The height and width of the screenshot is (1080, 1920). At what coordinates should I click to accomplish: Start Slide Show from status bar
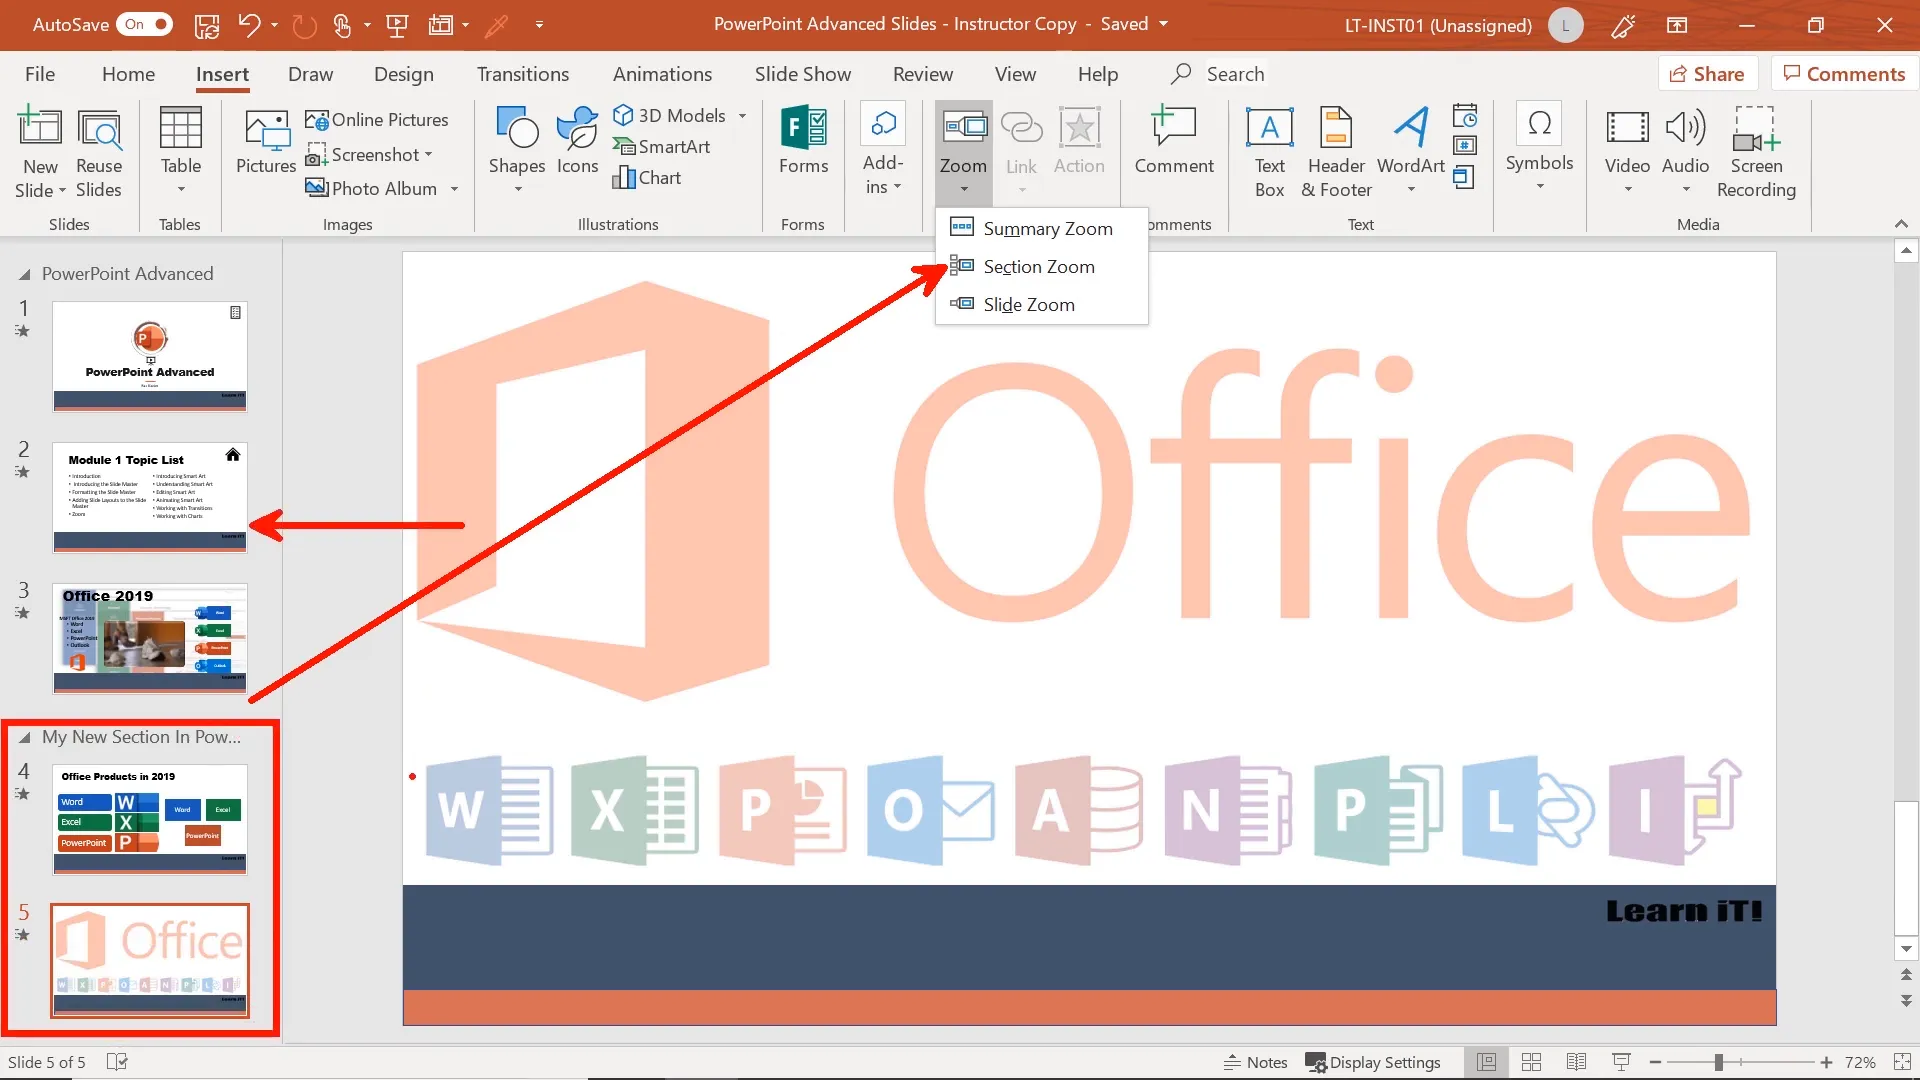pyautogui.click(x=1621, y=1062)
